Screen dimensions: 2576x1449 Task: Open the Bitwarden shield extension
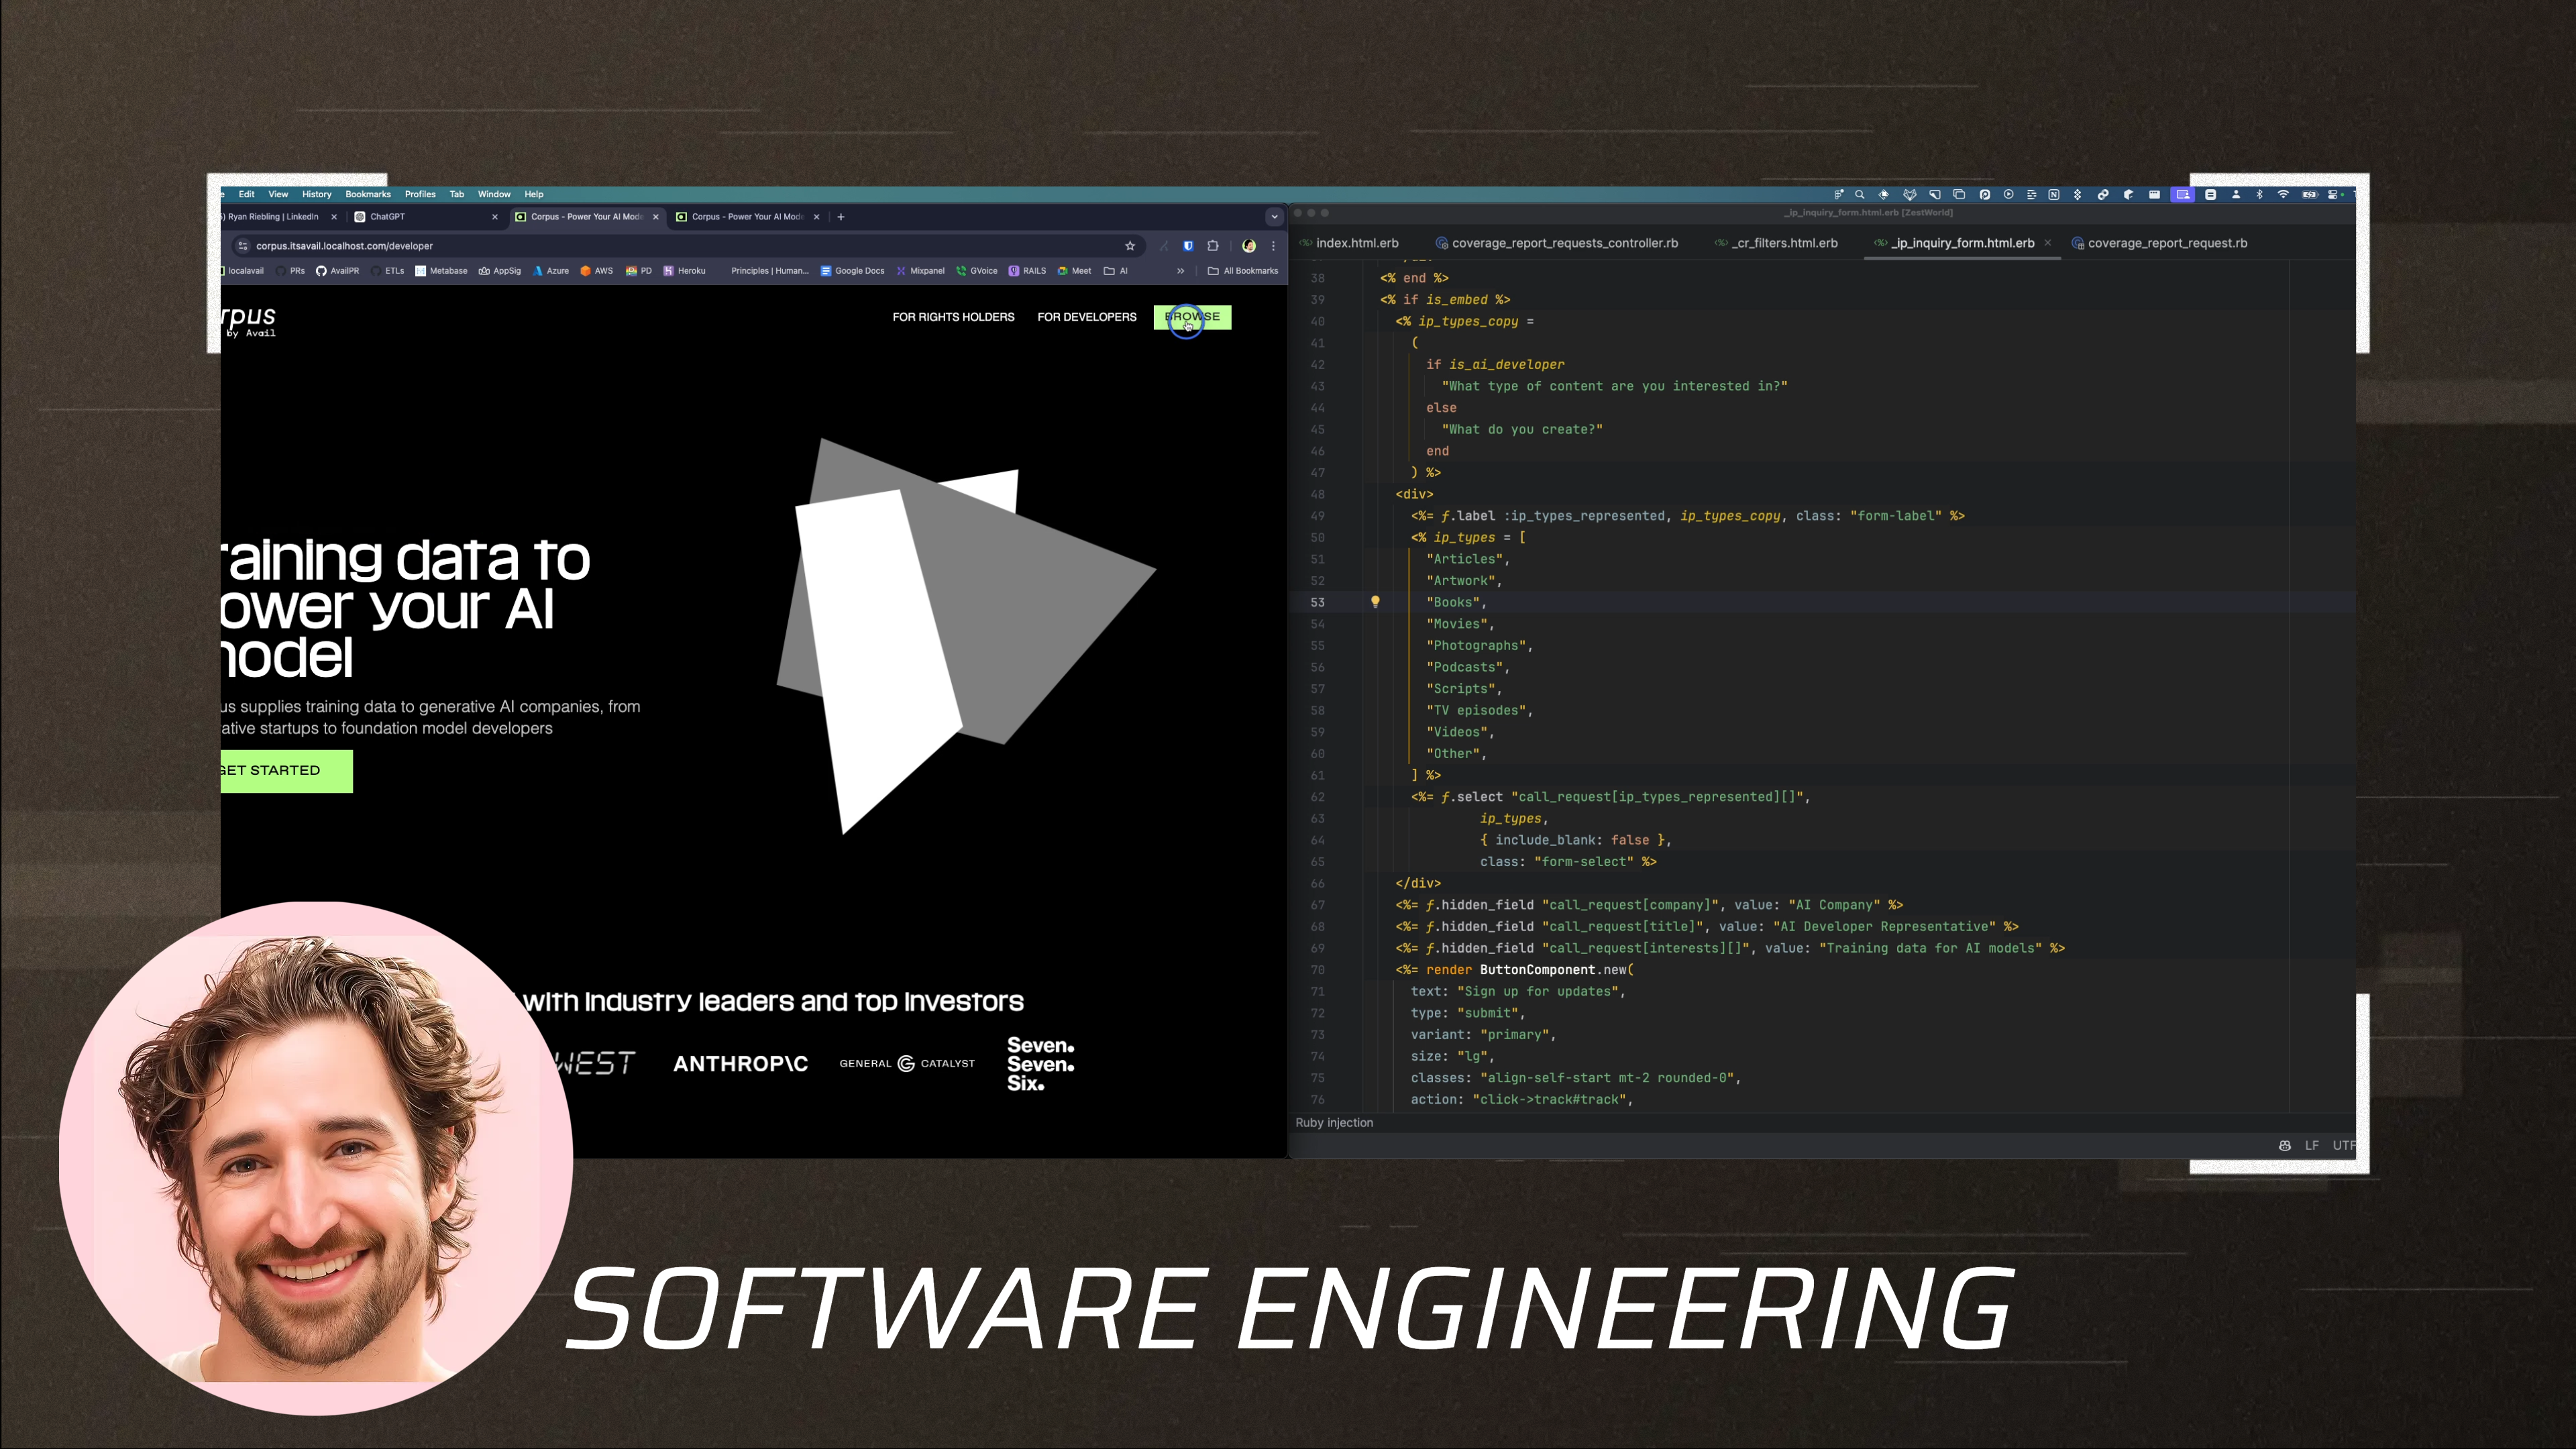click(1188, 246)
